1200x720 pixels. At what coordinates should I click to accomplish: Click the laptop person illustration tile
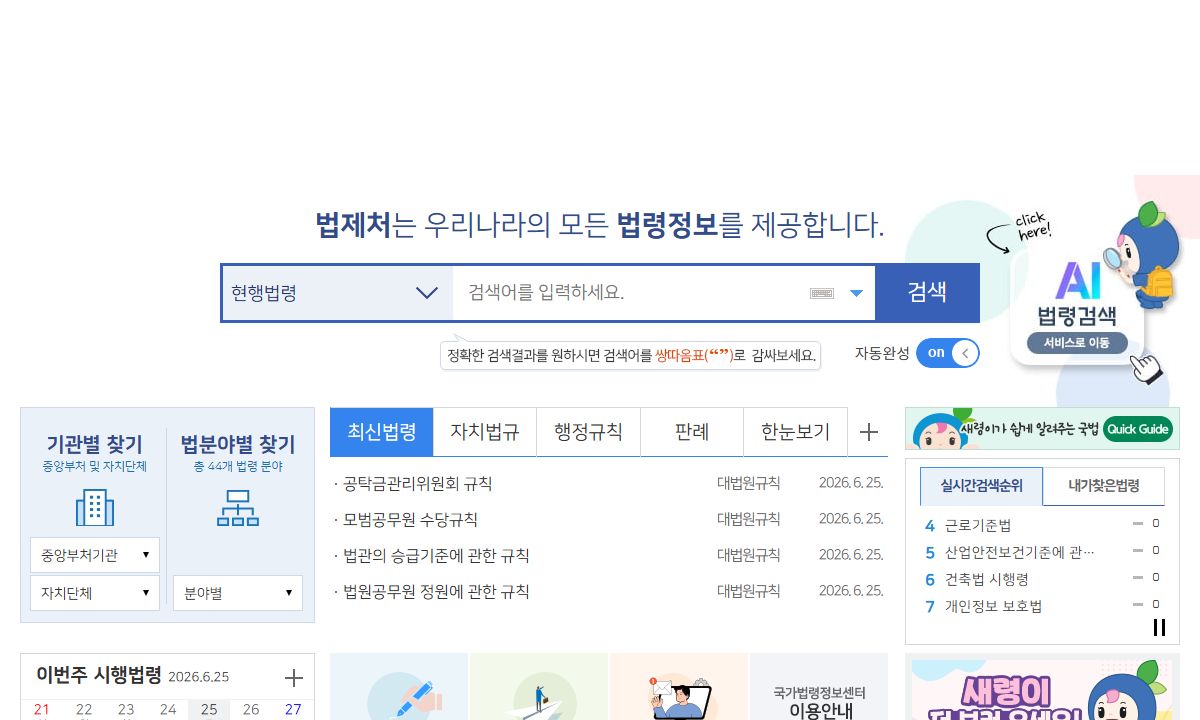pyautogui.click(x=679, y=687)
